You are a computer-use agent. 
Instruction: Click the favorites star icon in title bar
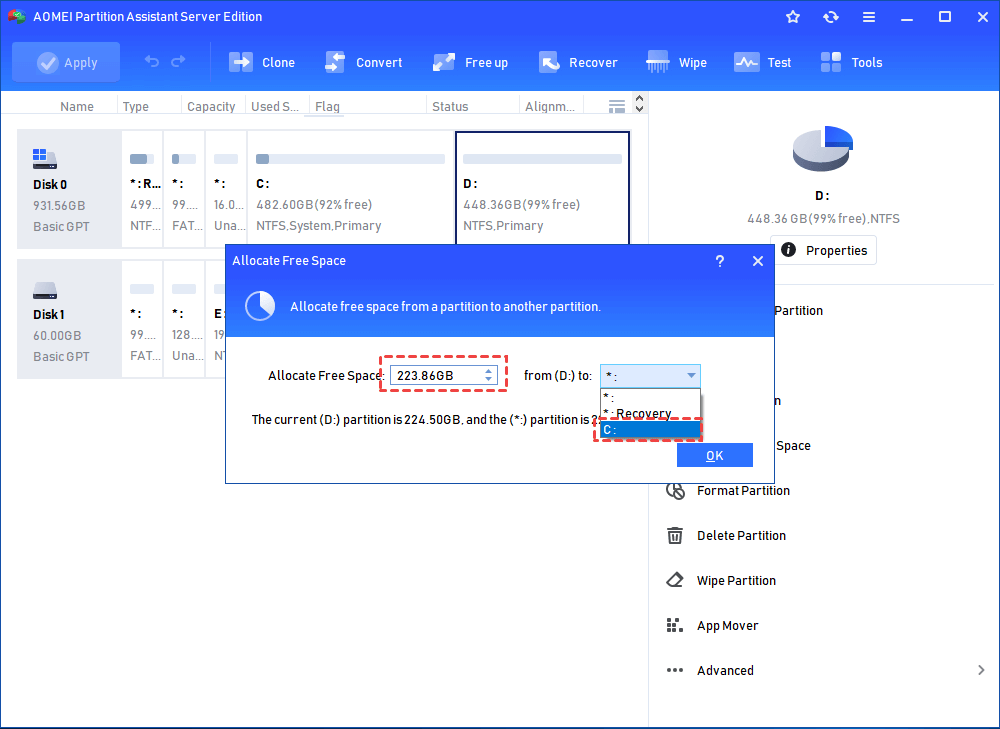click(793, 17)
